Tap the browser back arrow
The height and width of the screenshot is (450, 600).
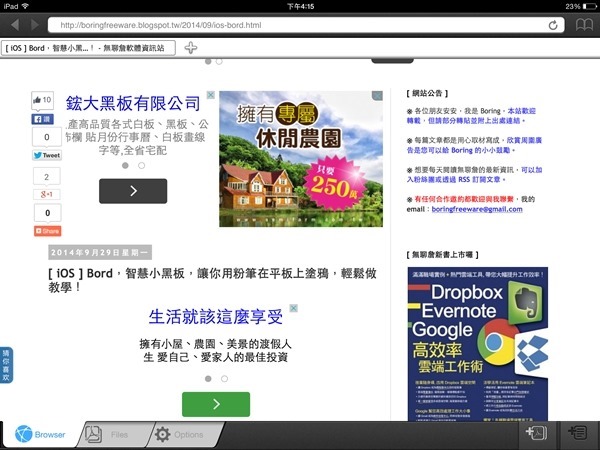coord(15,25)
